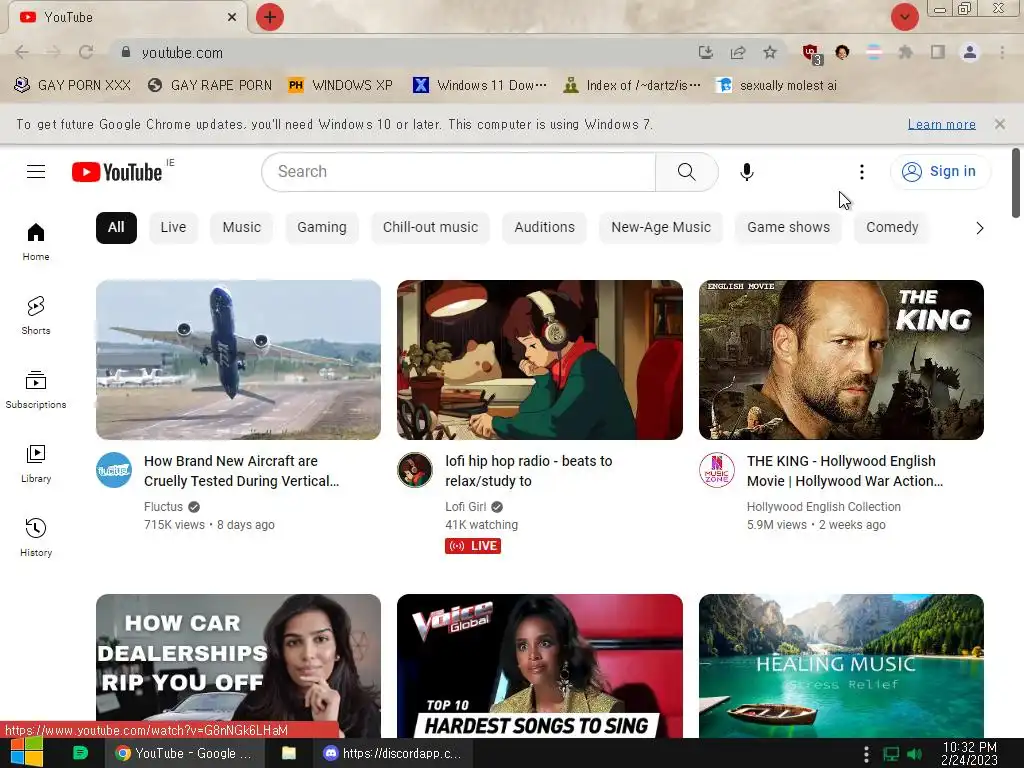The height and width of the screenshot is (768, 1024).
Task: Select the Gaming filter chip
Action: coord(321,227)
